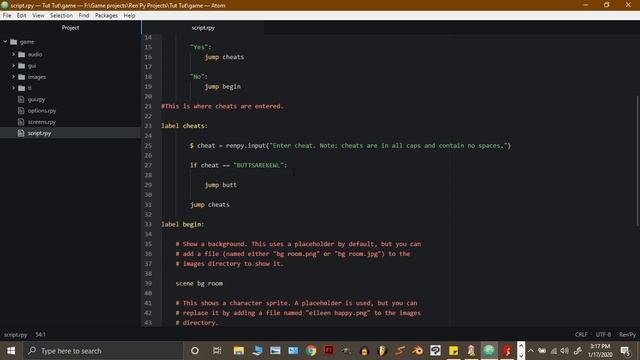This screenshot has height=360, width=640.
Task: Open the Ren'Py launcher taskbar icon
Action: pyautogui.click(x=471, y=351)
